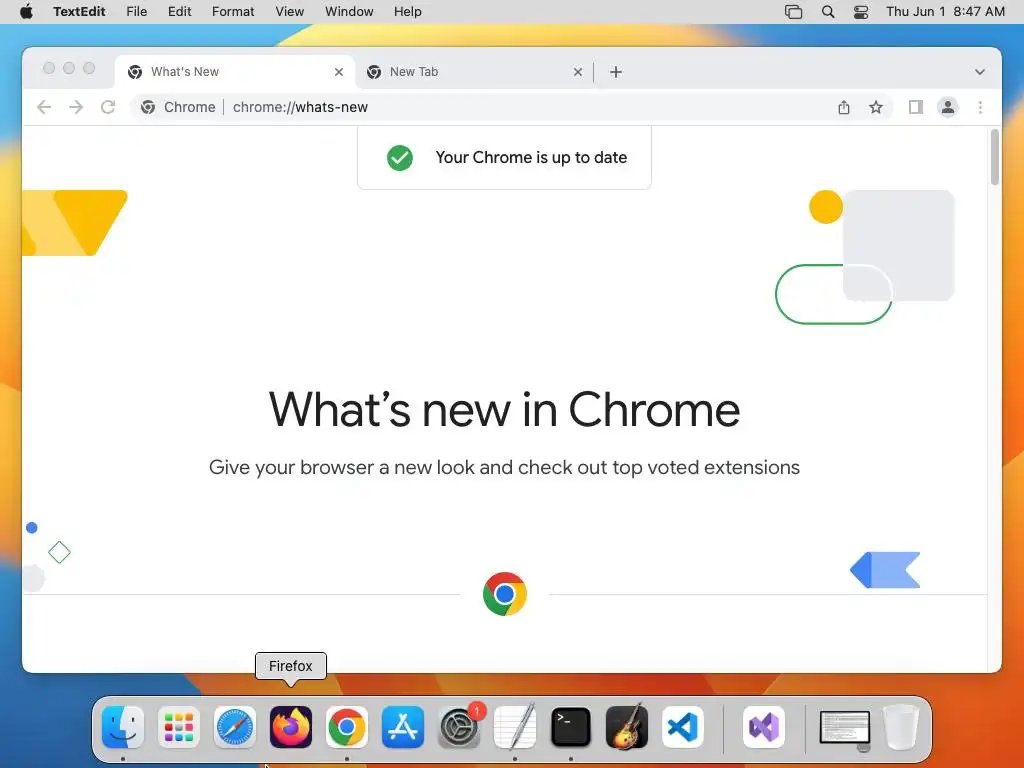The image size is (1024, 768).
Task: Open the Trash in the Dock
Action: pyautogui.click(x=901, y=727)
